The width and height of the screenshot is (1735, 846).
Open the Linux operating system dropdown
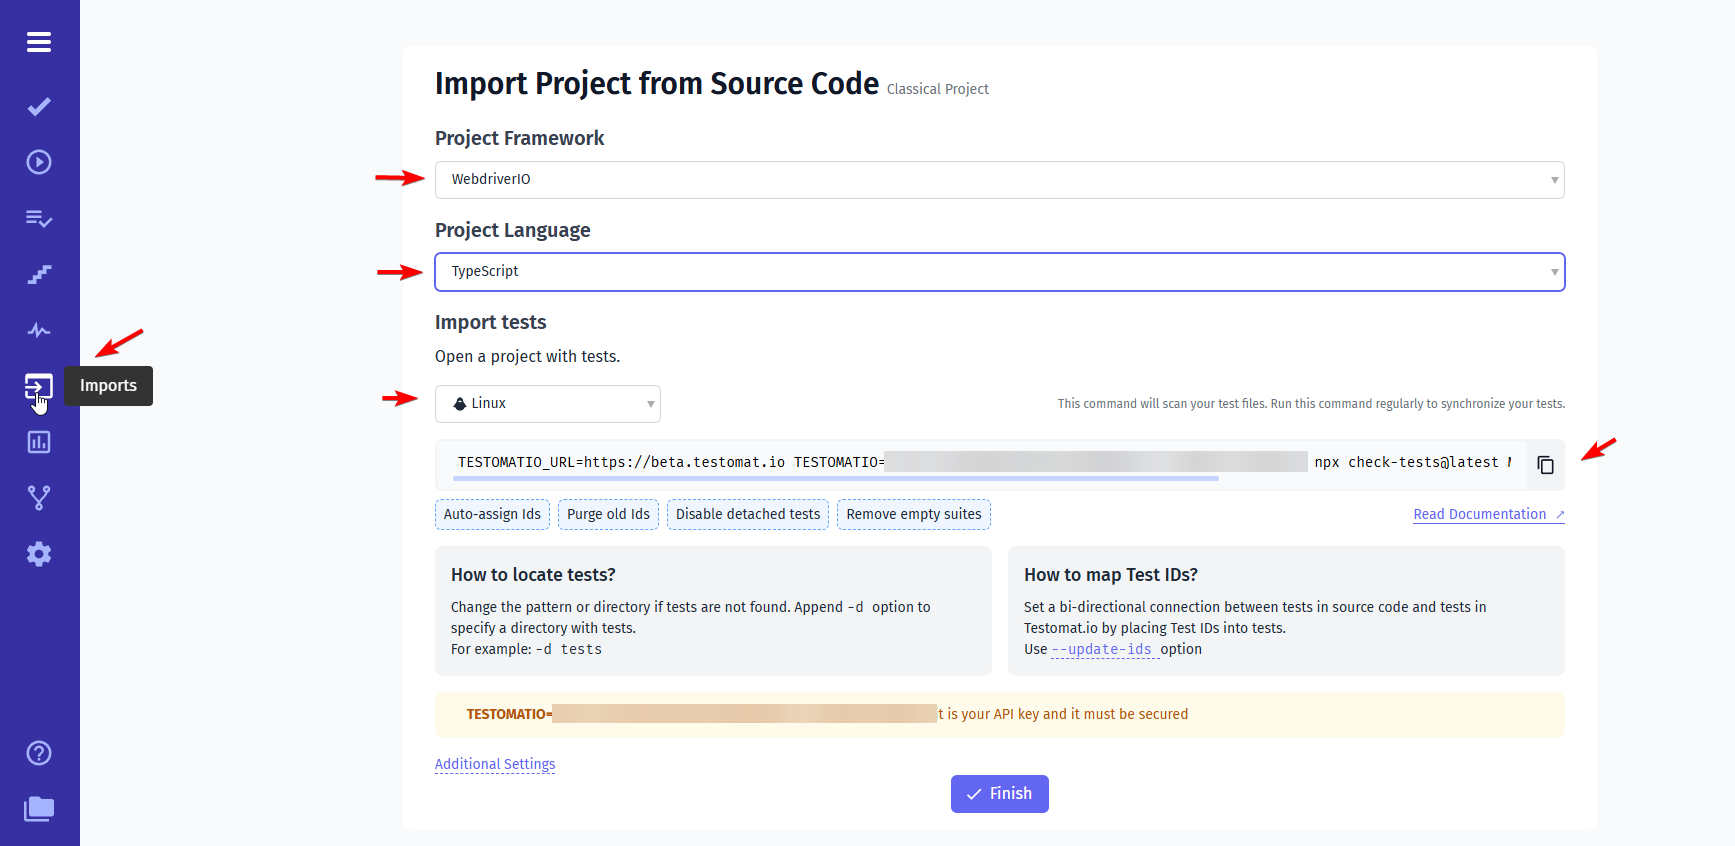(x=548, y=404)
